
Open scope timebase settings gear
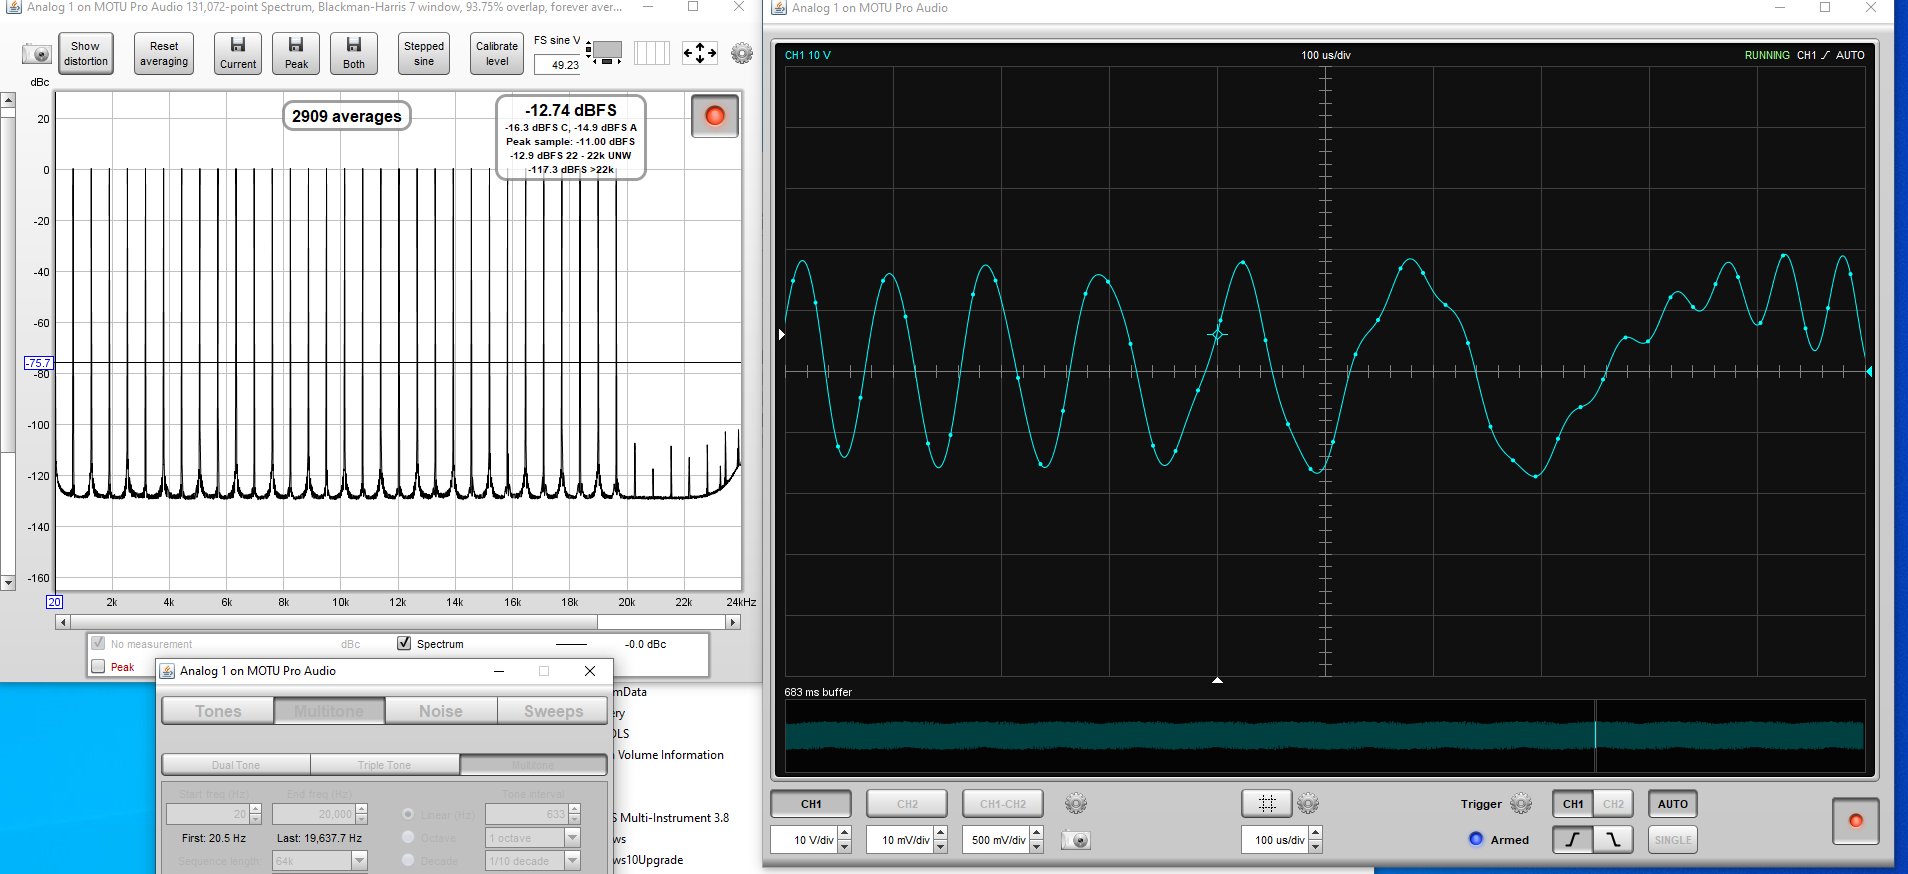[1308, 803]
